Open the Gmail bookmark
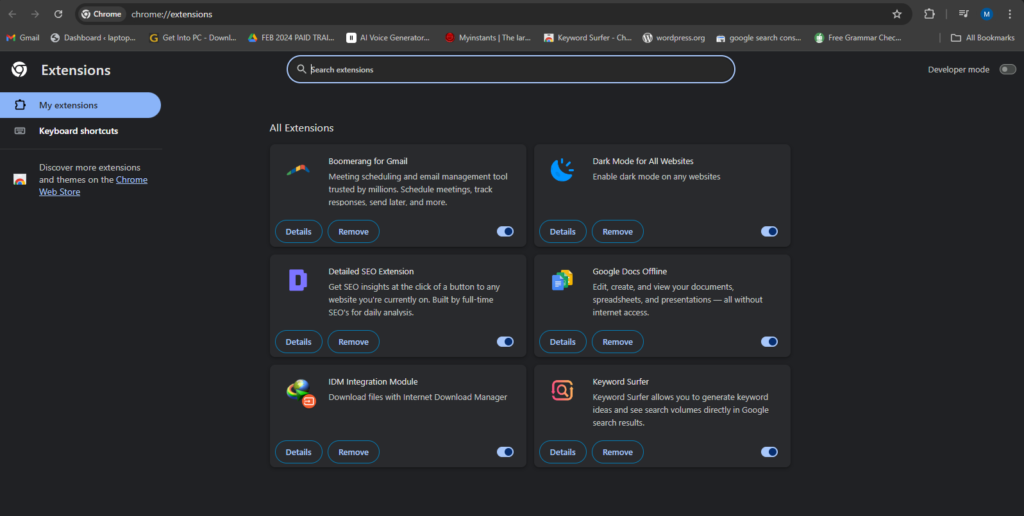1024x516 pixels. [x=23, y=38]
